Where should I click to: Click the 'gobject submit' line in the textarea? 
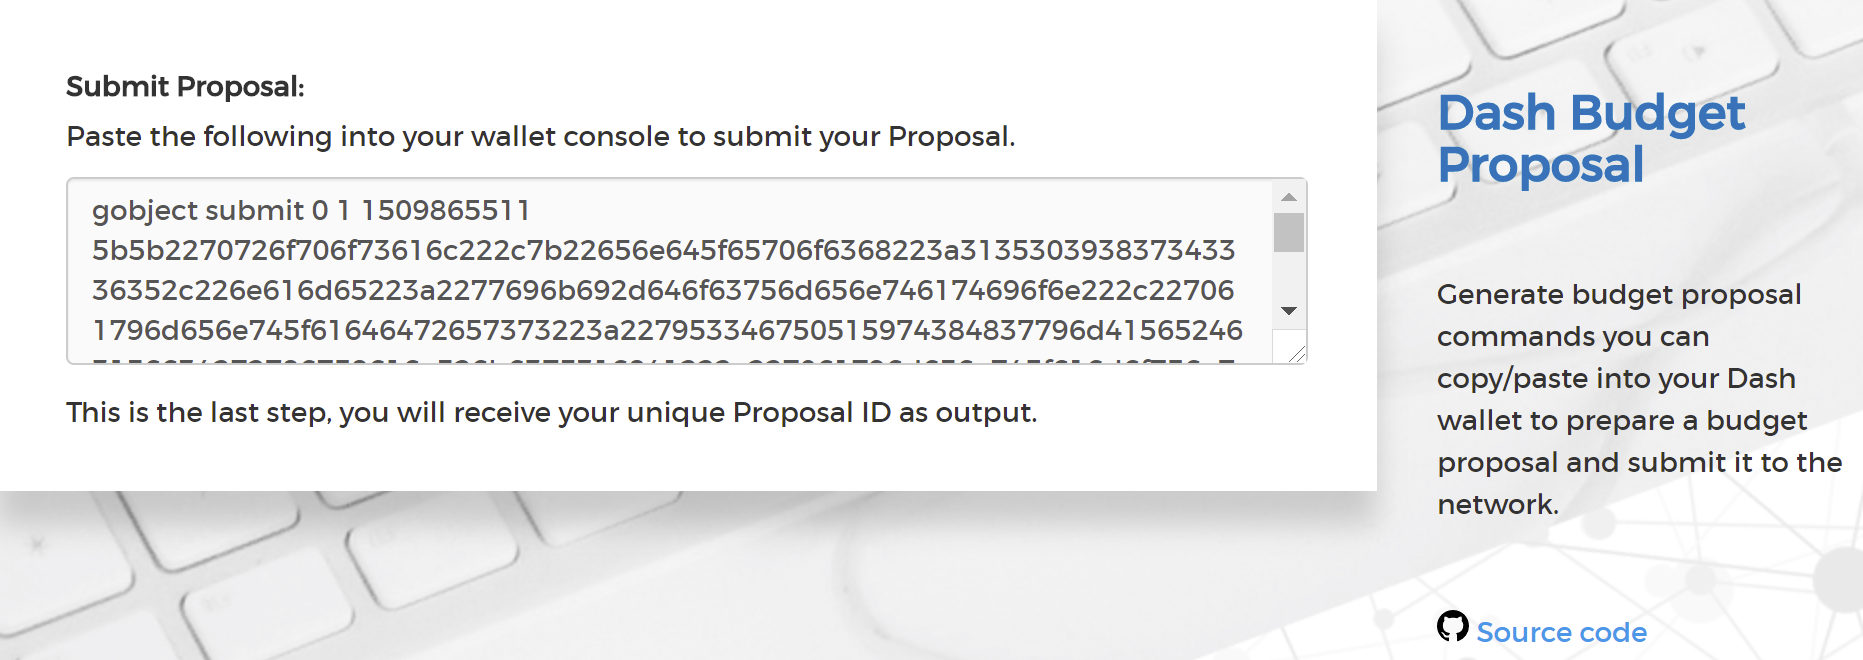[198, 211]
